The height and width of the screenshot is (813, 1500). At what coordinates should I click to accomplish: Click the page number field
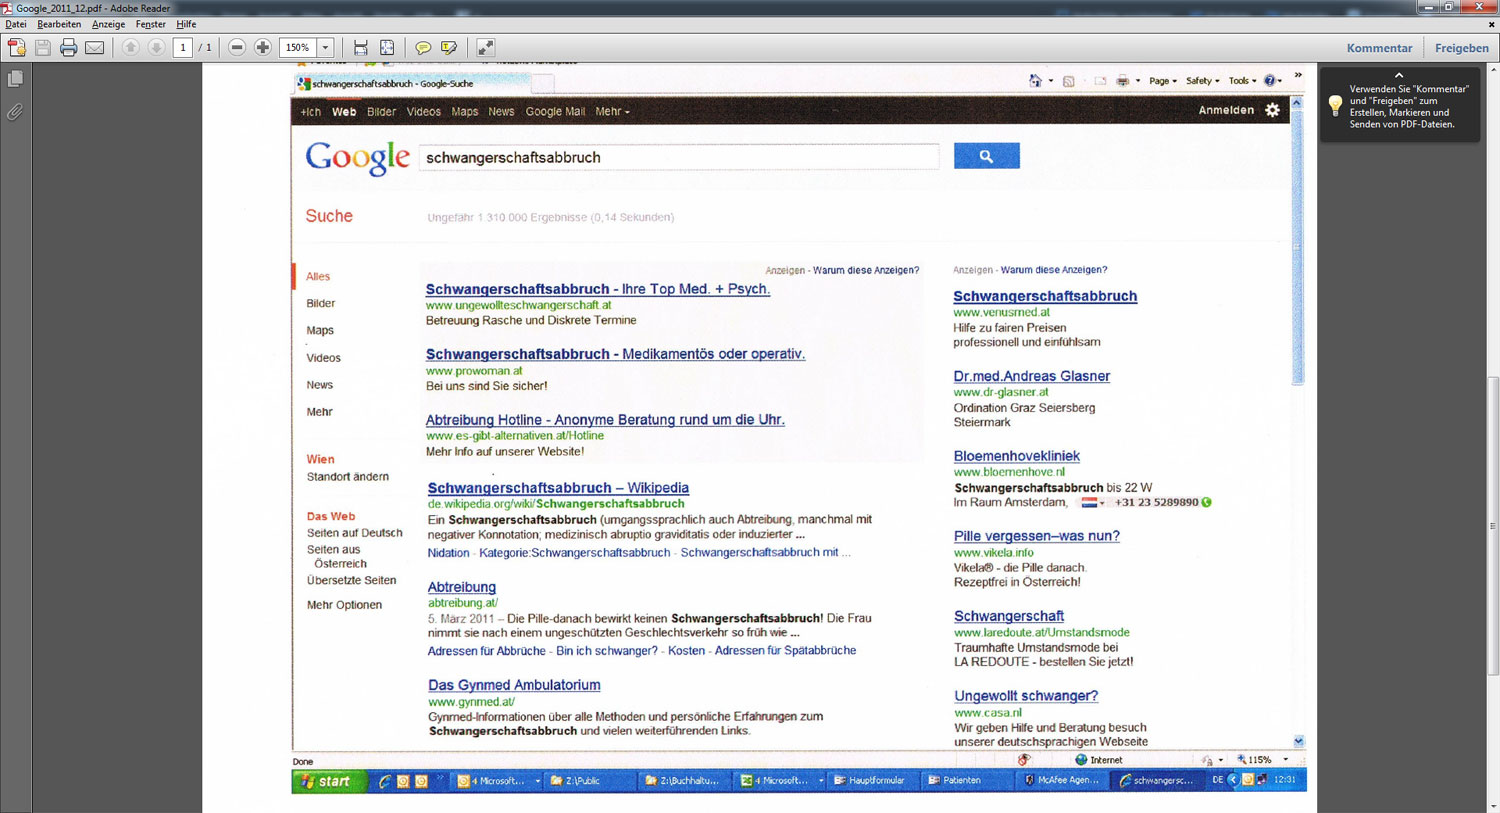[183, 47]
